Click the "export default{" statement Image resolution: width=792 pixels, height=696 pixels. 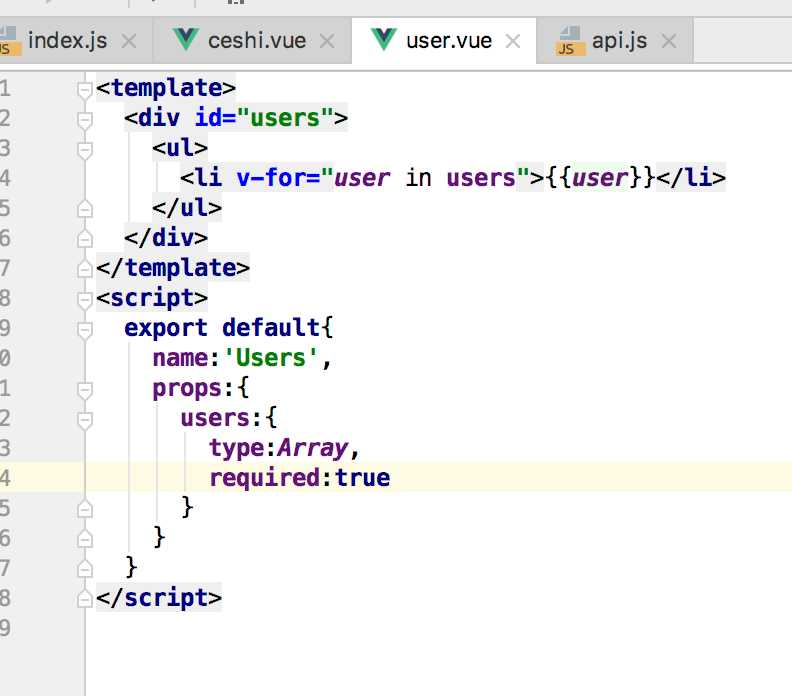pyautogui.click(x=229, y=328)
